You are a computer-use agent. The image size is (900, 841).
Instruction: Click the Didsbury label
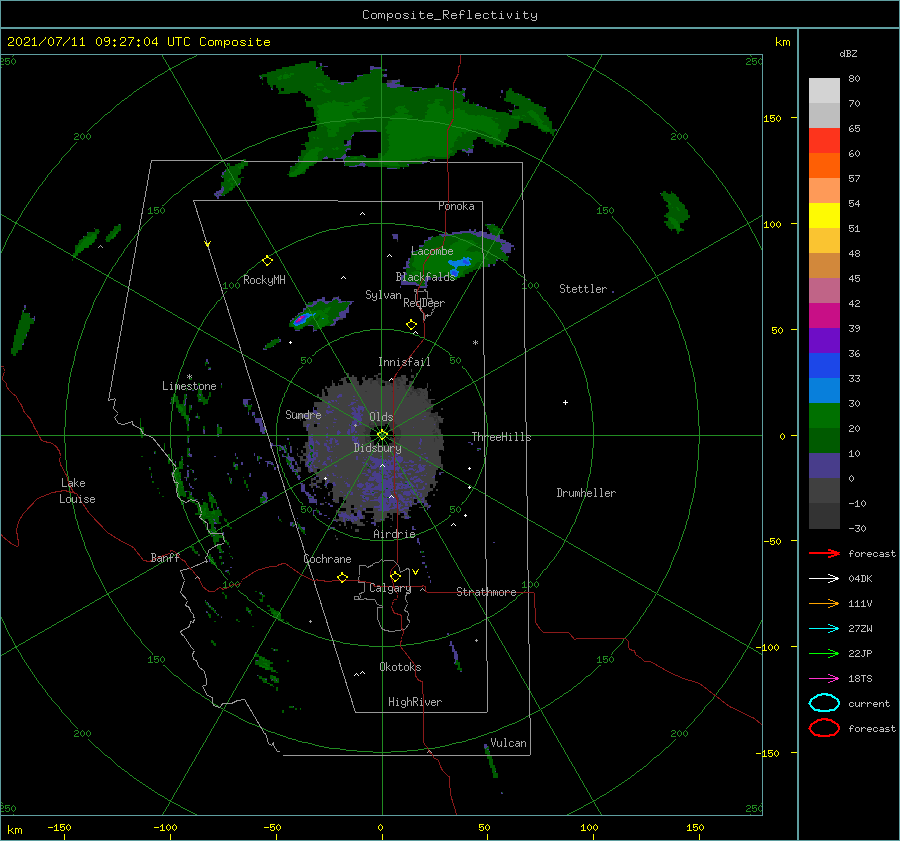click(x=377, y=448)
